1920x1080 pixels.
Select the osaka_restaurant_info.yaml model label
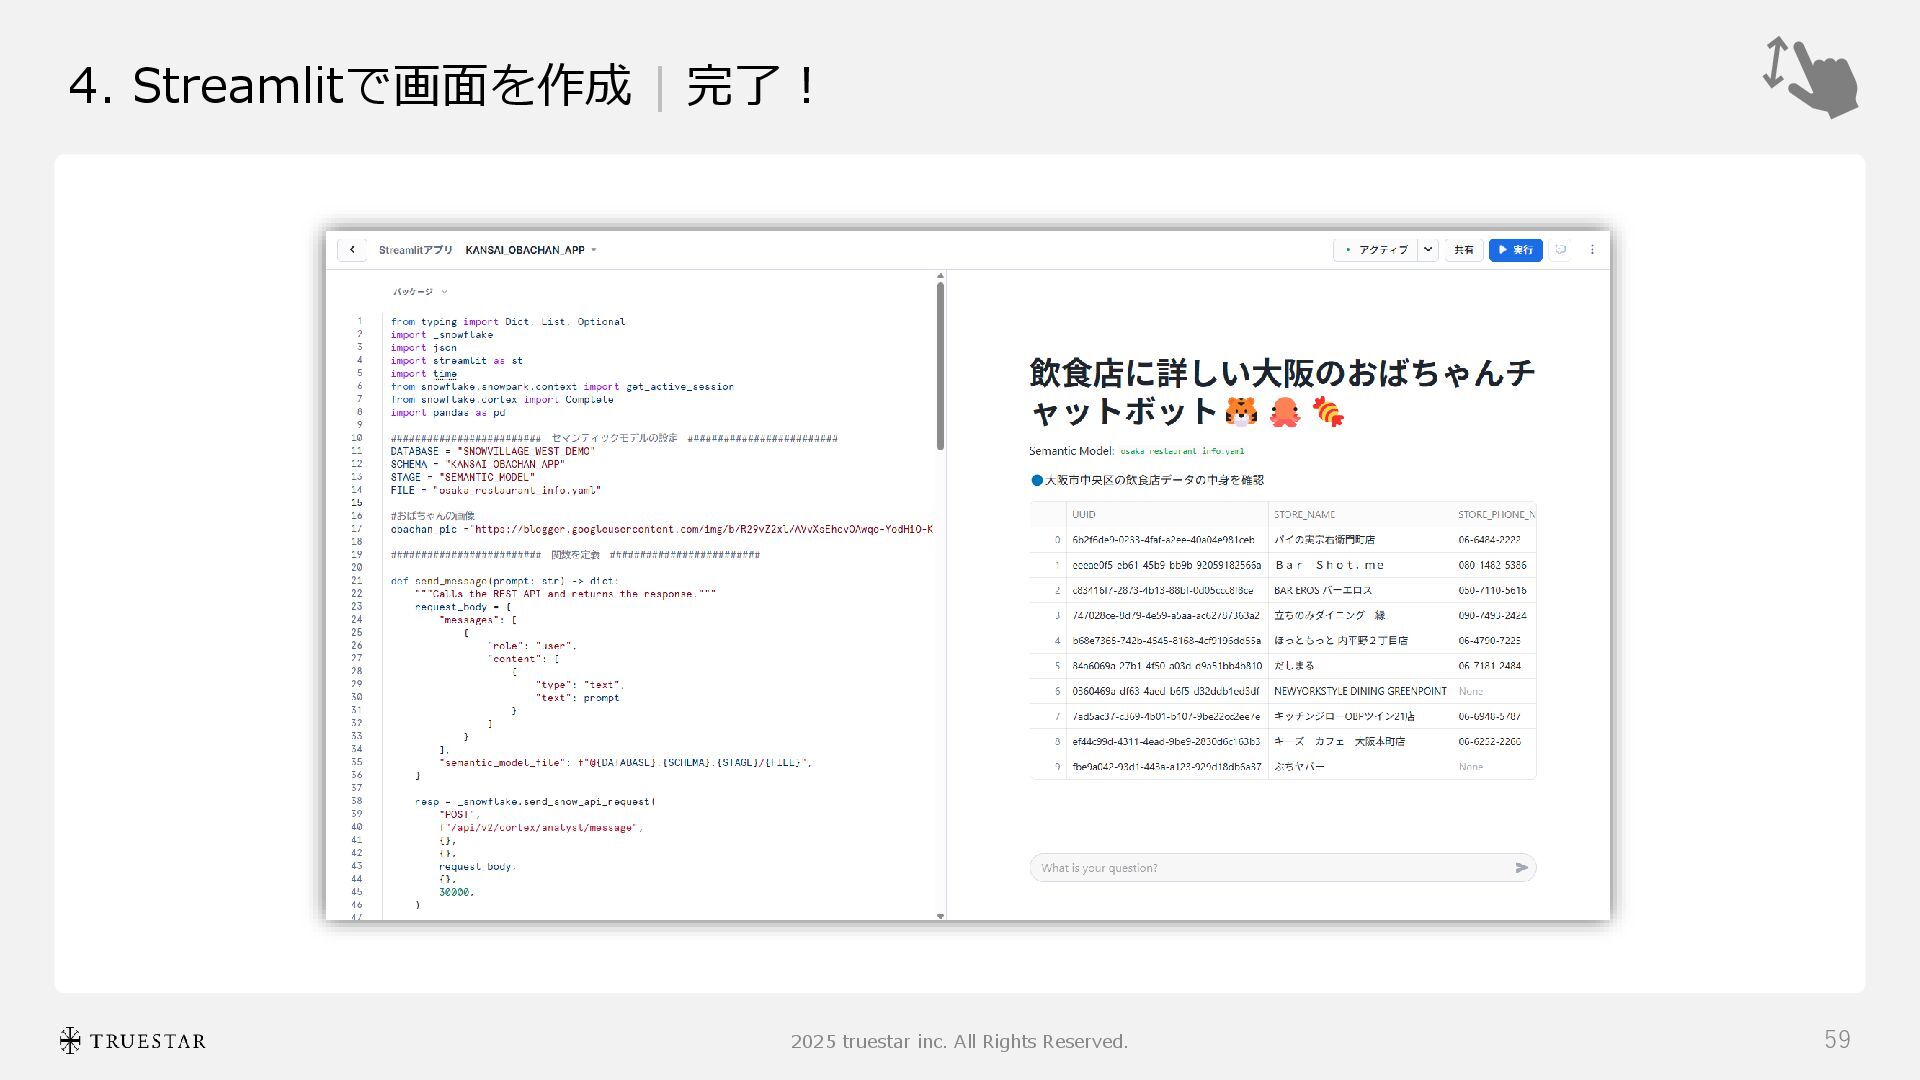tap(1182, 451)
